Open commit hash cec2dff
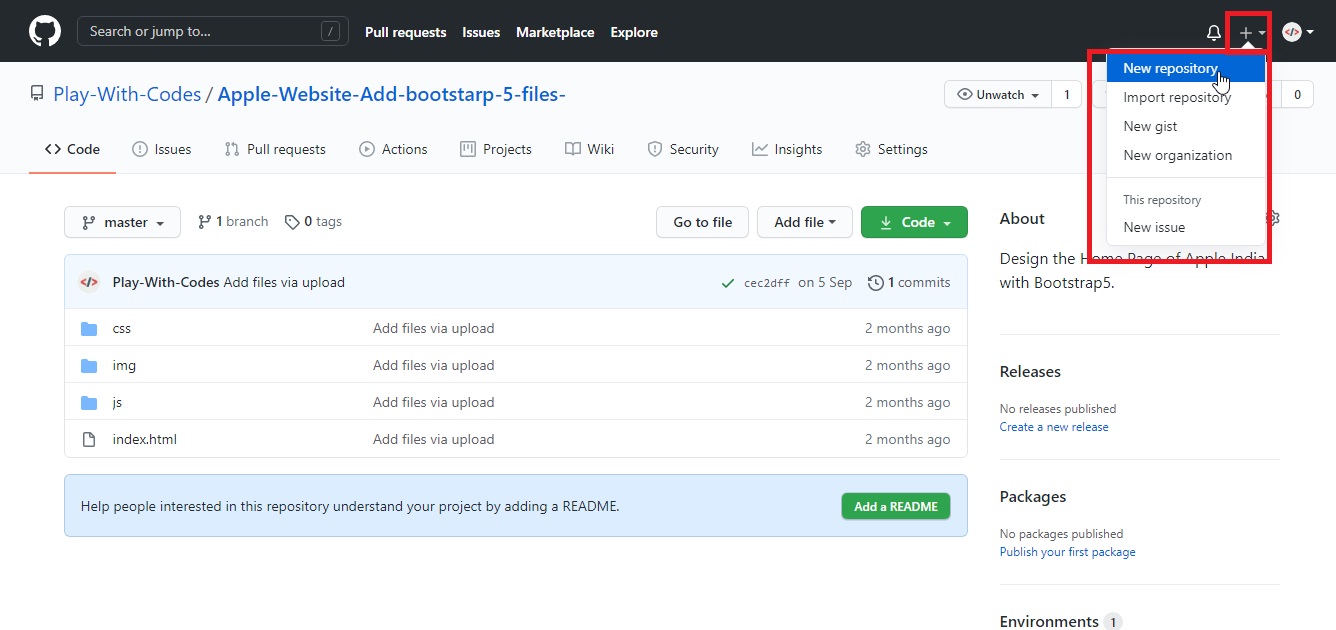The height and width of the screenshot is (630, 1336). (767, 283)
